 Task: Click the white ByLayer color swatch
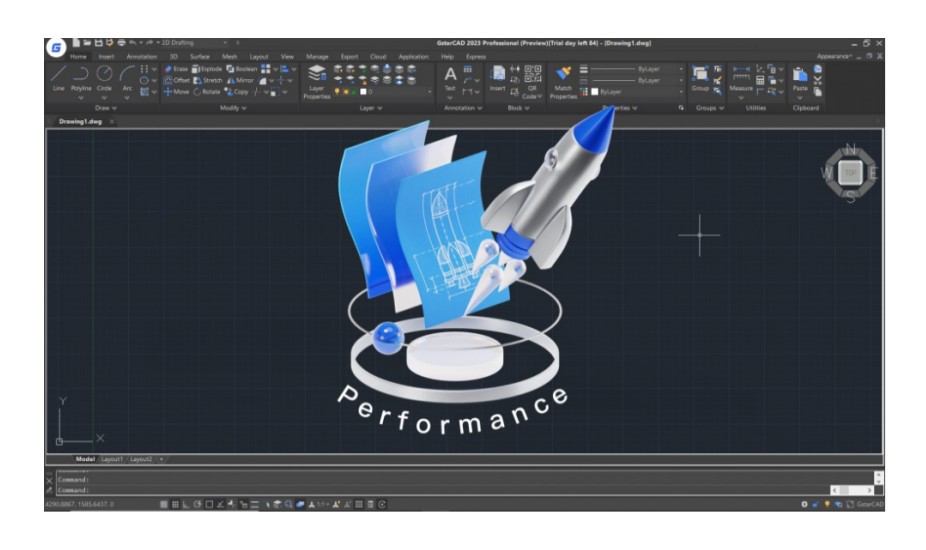click(595, 92)
